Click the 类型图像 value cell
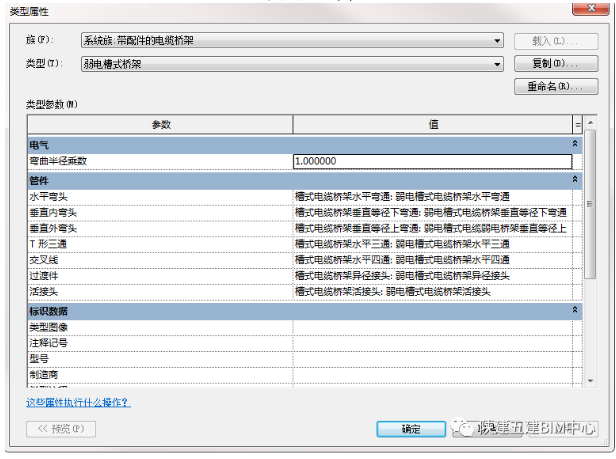The width and height of the screenshot is (616, 459). 433,327
